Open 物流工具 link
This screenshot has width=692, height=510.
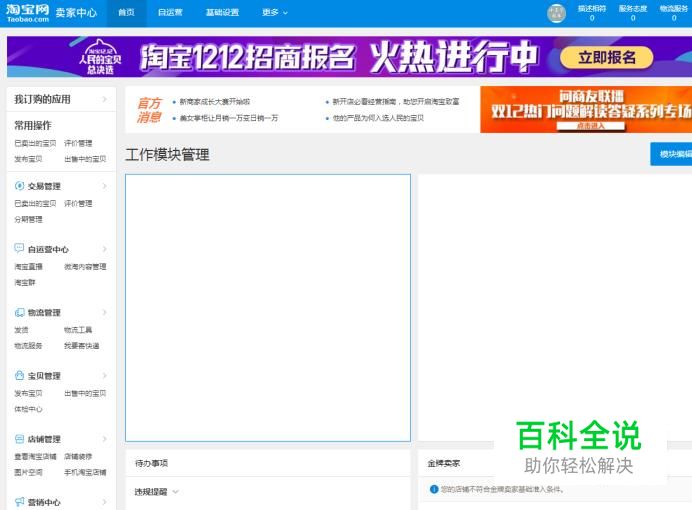coord(78,330)
